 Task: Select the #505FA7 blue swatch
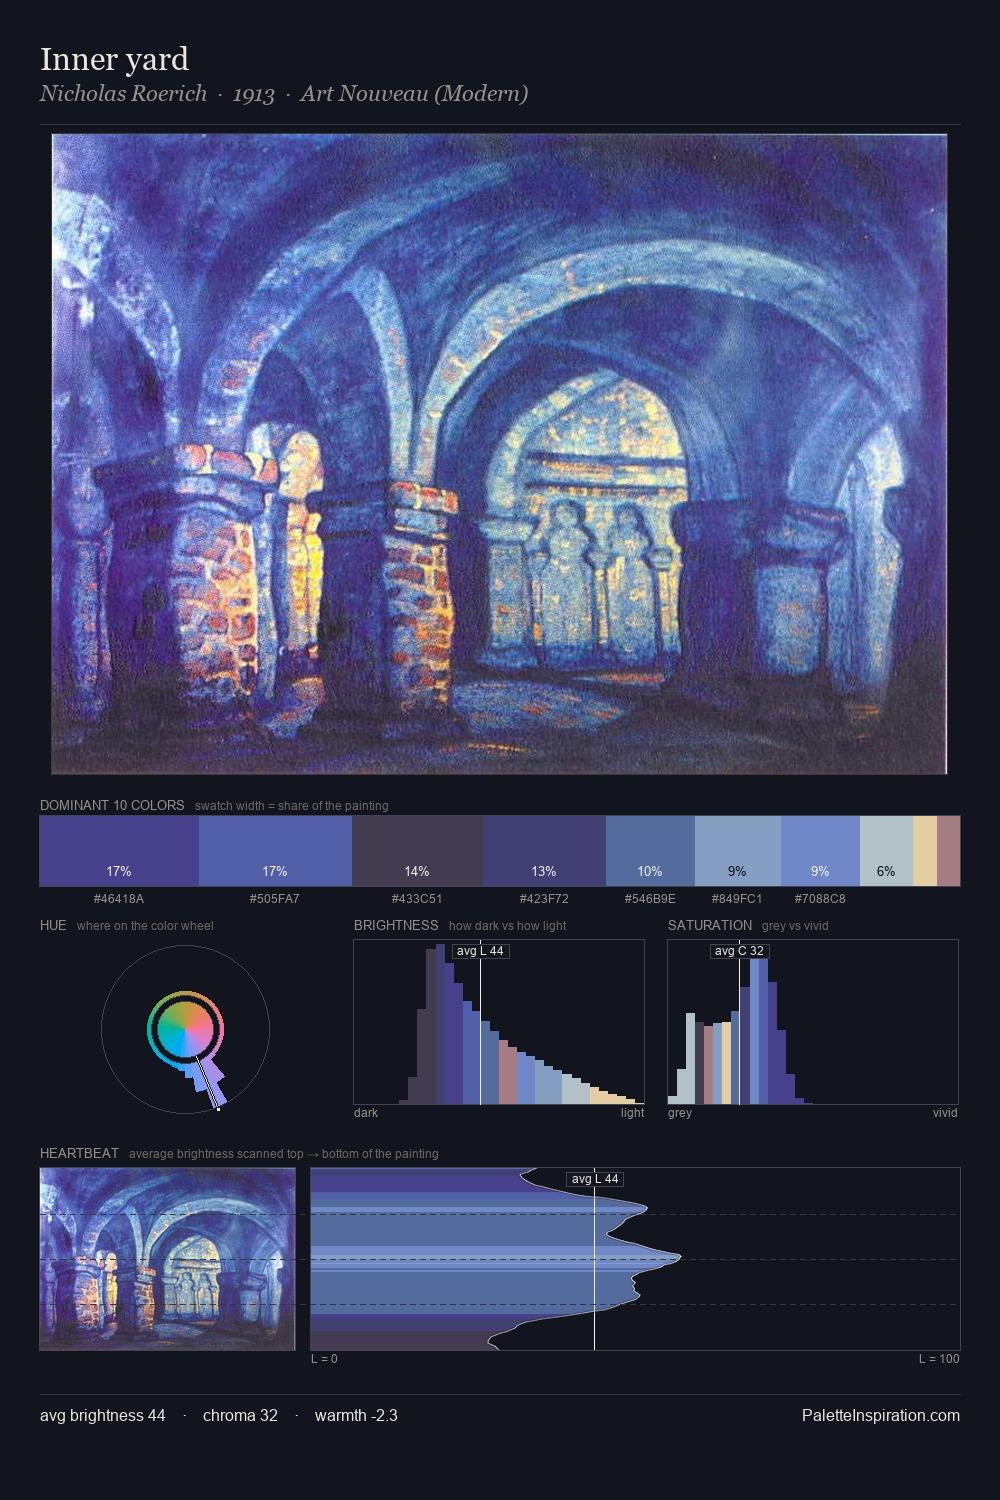[275, 851]
